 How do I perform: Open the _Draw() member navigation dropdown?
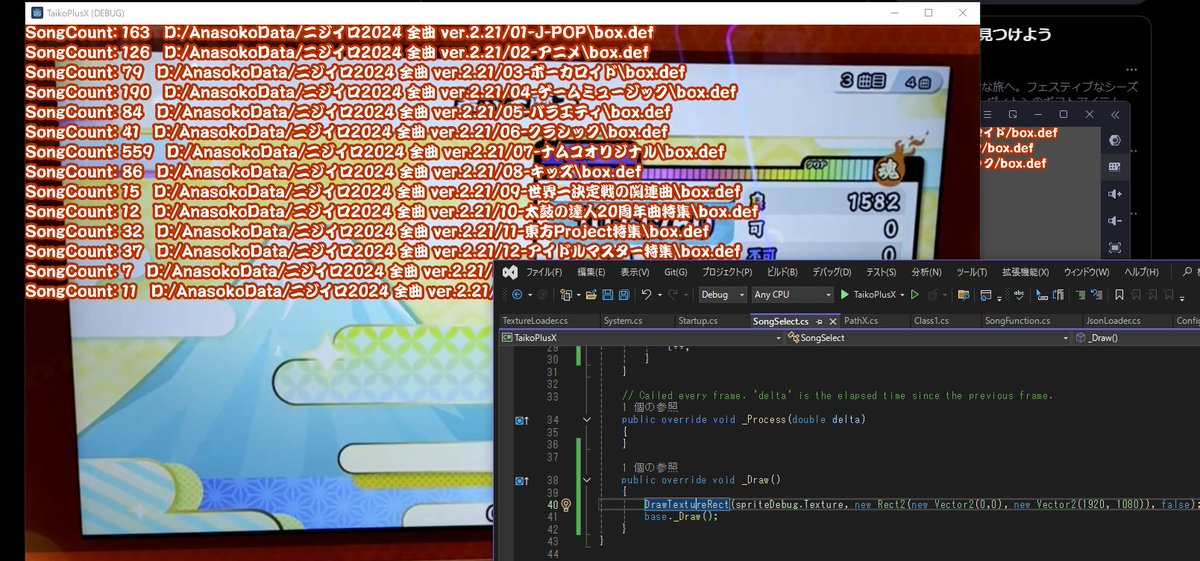(x=1136, y=338)
